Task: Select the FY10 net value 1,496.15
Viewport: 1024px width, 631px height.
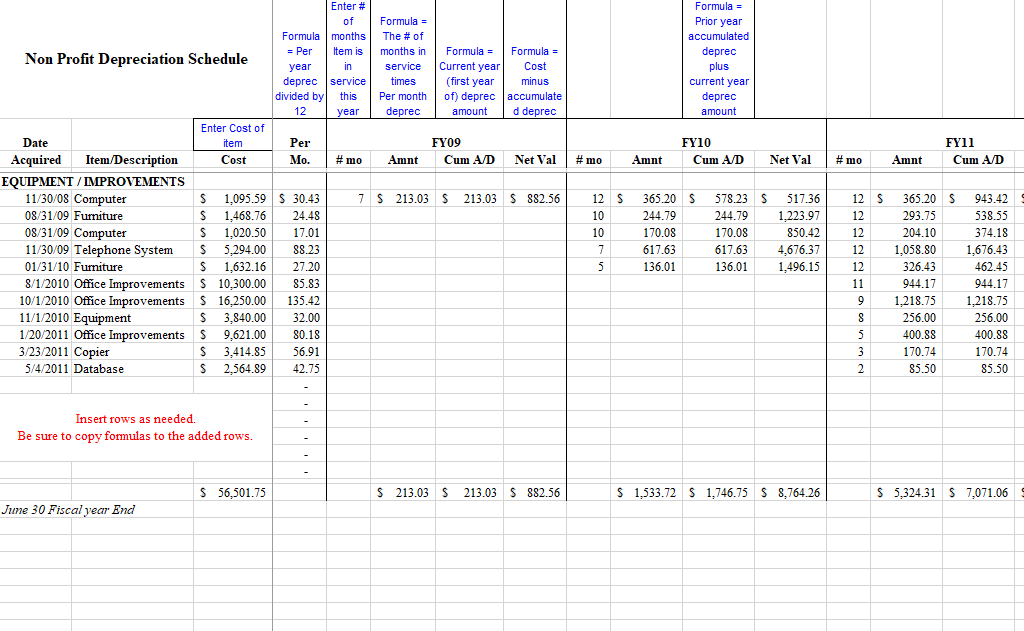Action: (x=799, y=267)
